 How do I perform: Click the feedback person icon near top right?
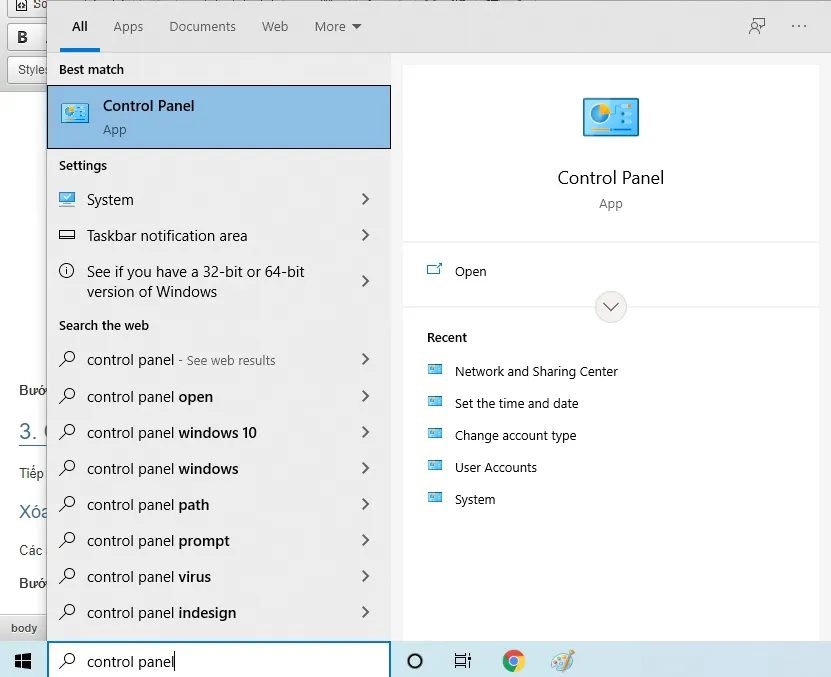757,26
